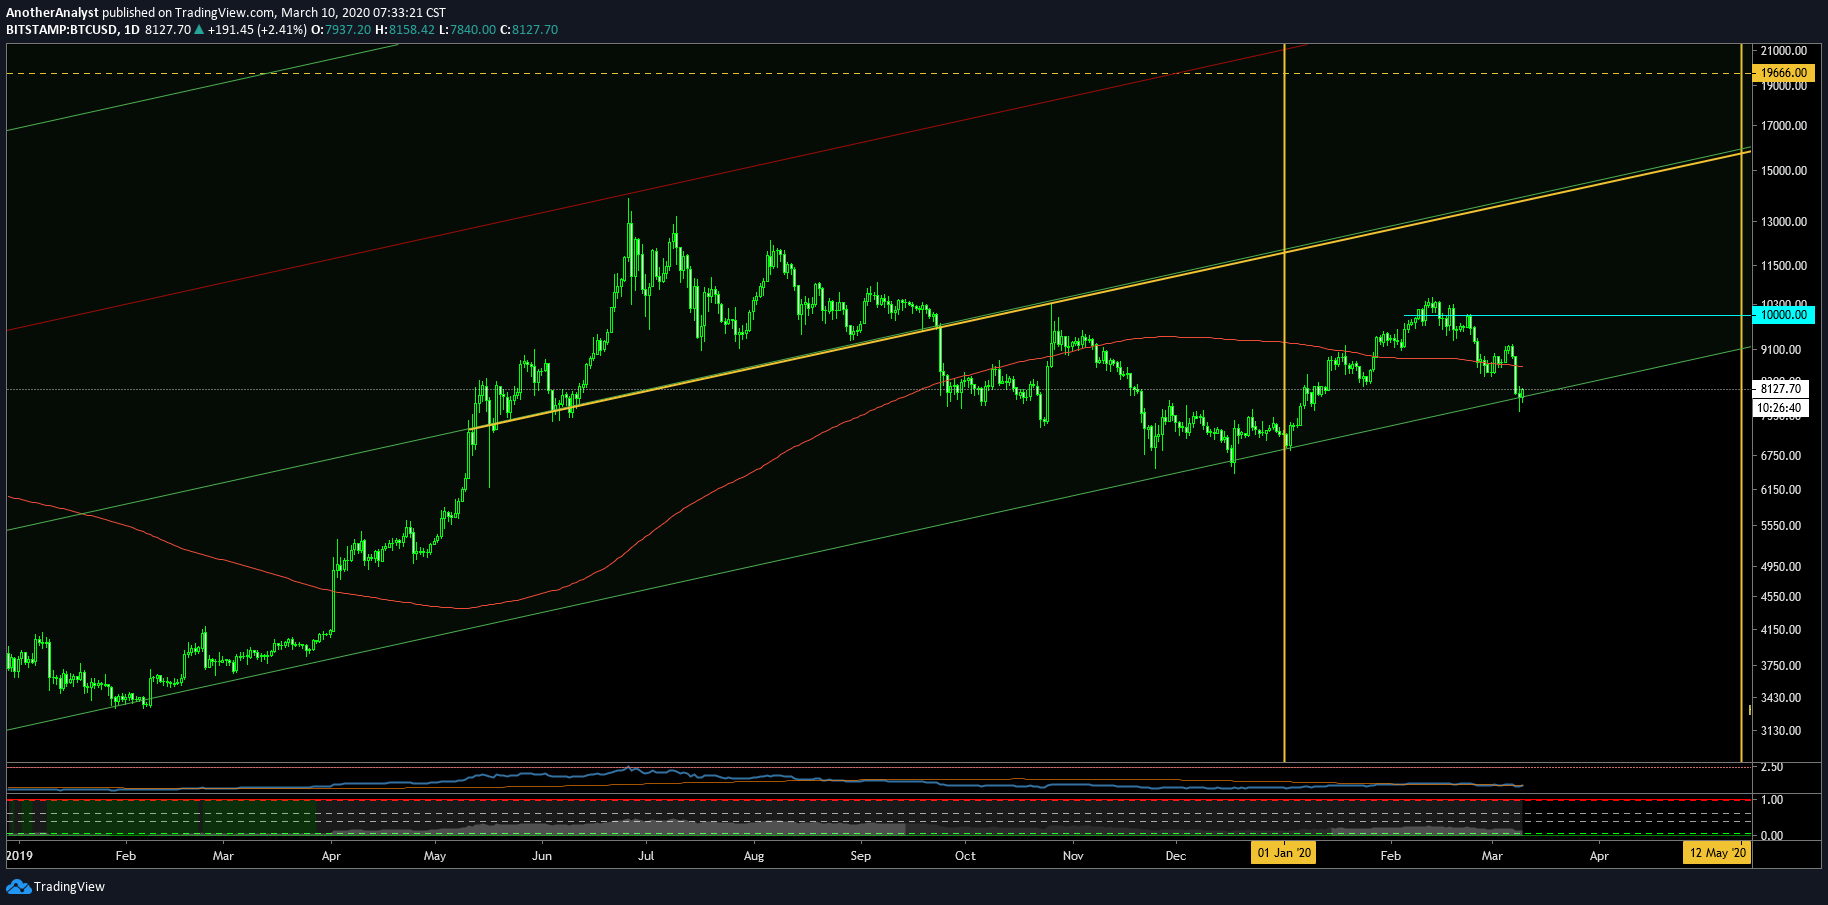Open the AnotherAnalyst author name
This screenshot has height=905, width=1828.
[52, 13]
